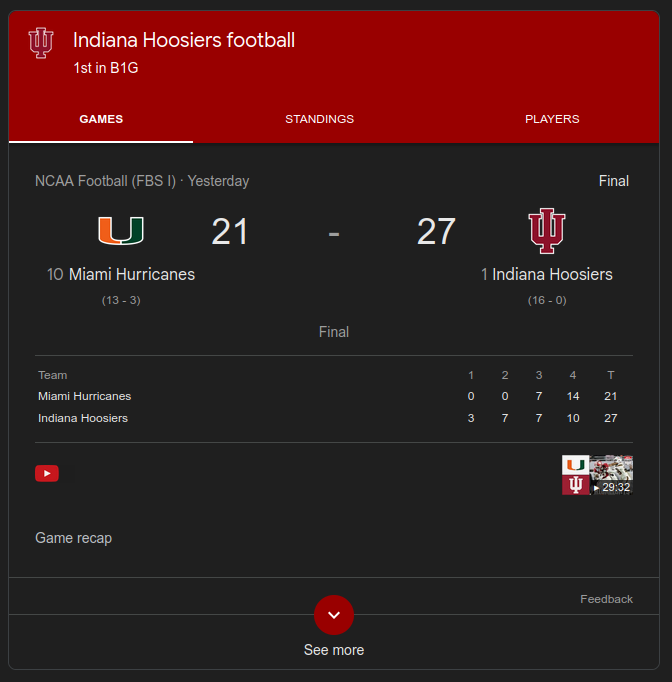Screen dimensions: 672x682
Task: Open the Indiana Hoosiers team name link
Action: pos(552,274)
